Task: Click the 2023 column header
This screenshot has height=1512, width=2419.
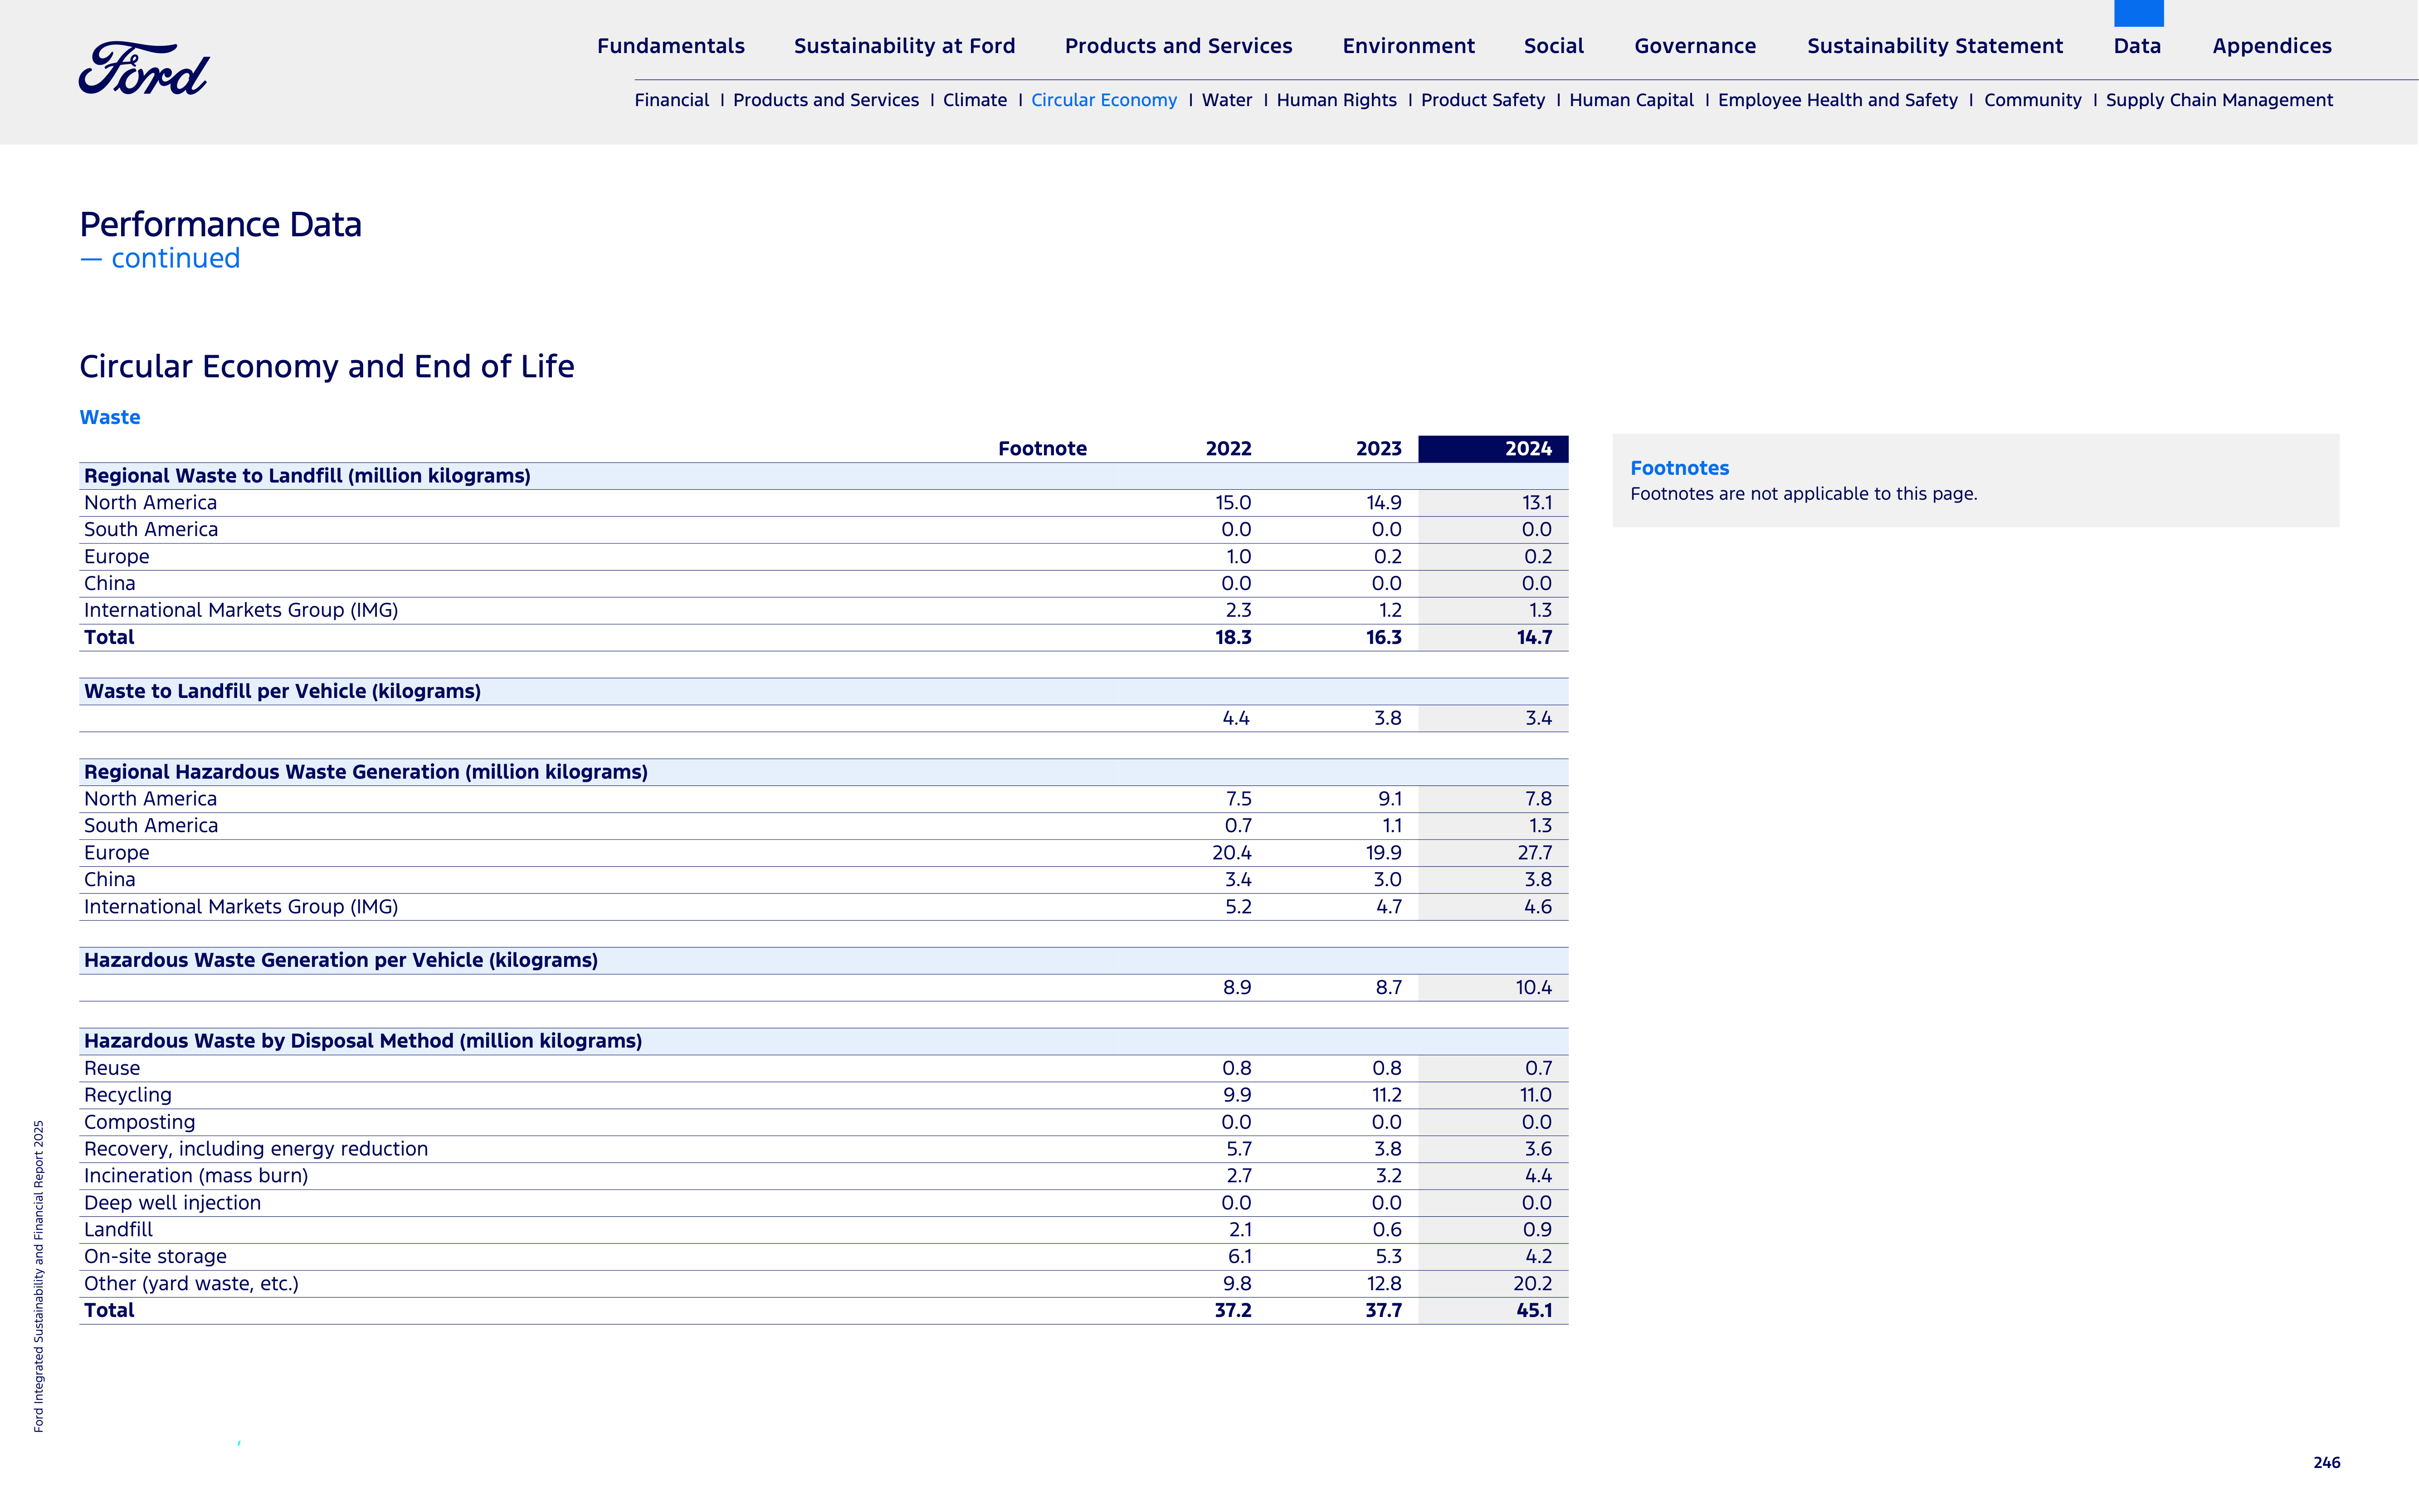Action: [x=1378, y=449]
